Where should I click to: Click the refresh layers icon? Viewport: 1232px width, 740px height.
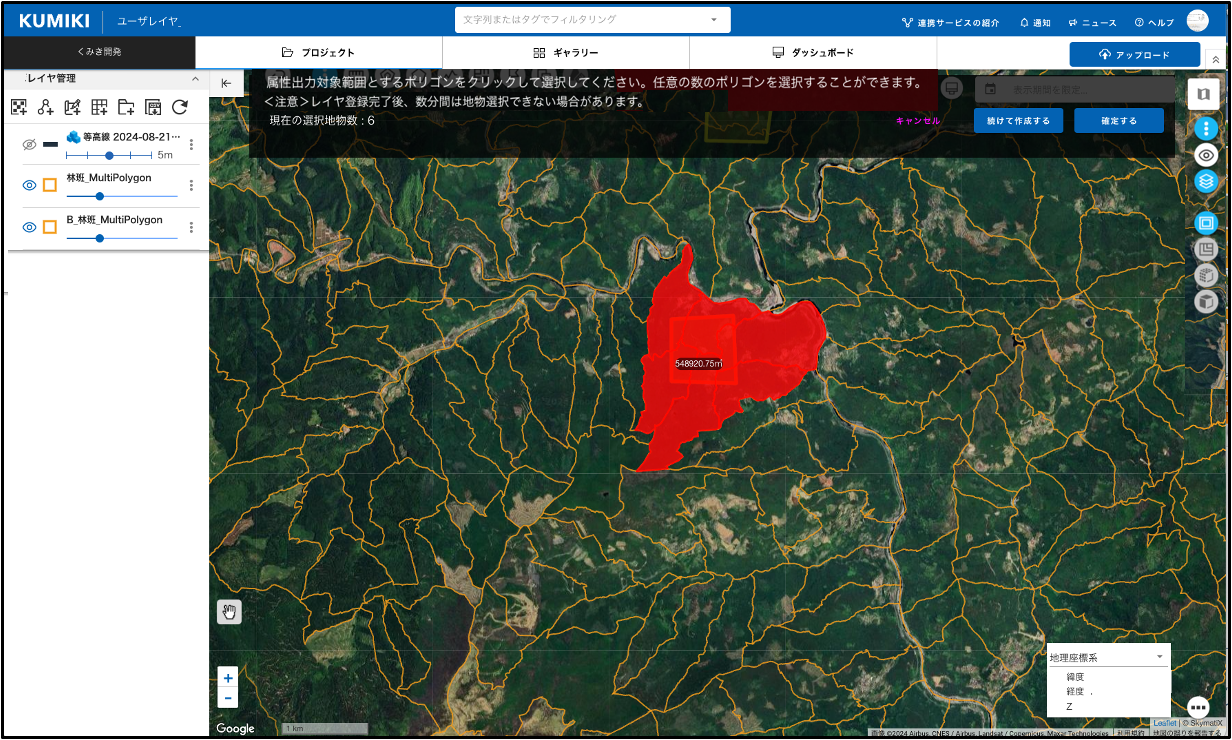click(x=180, y=107)
